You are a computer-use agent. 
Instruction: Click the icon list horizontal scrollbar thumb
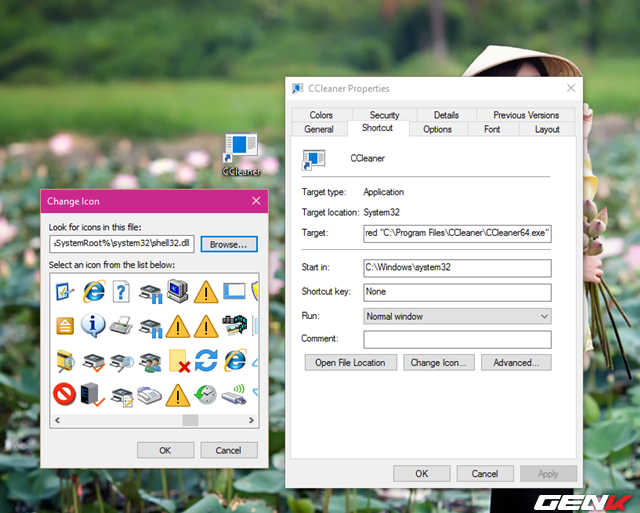(x=190, y=420)
